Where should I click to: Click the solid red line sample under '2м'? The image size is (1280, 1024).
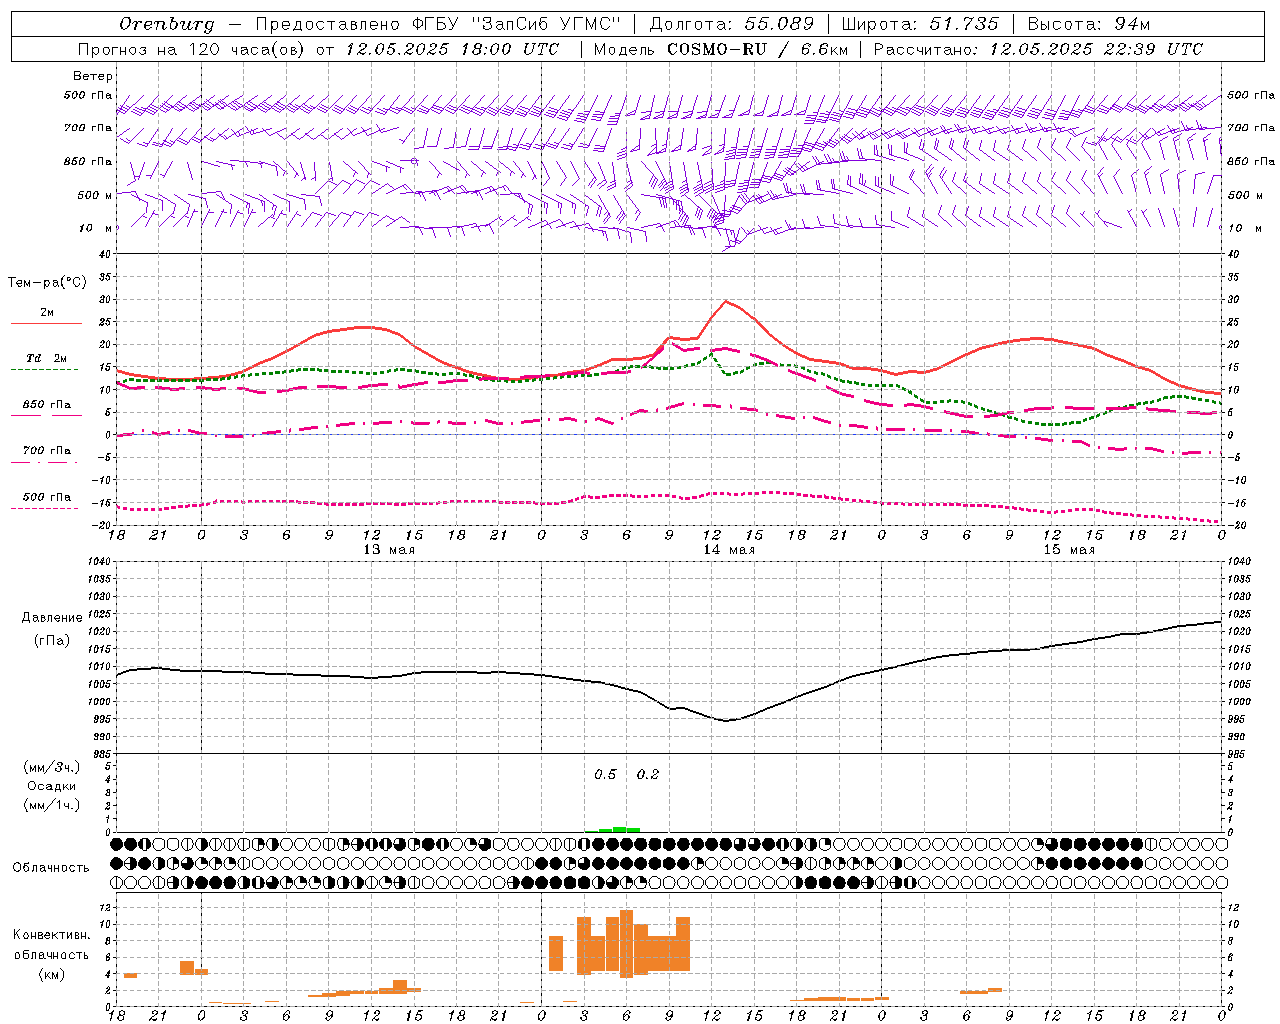coord(46,323)
